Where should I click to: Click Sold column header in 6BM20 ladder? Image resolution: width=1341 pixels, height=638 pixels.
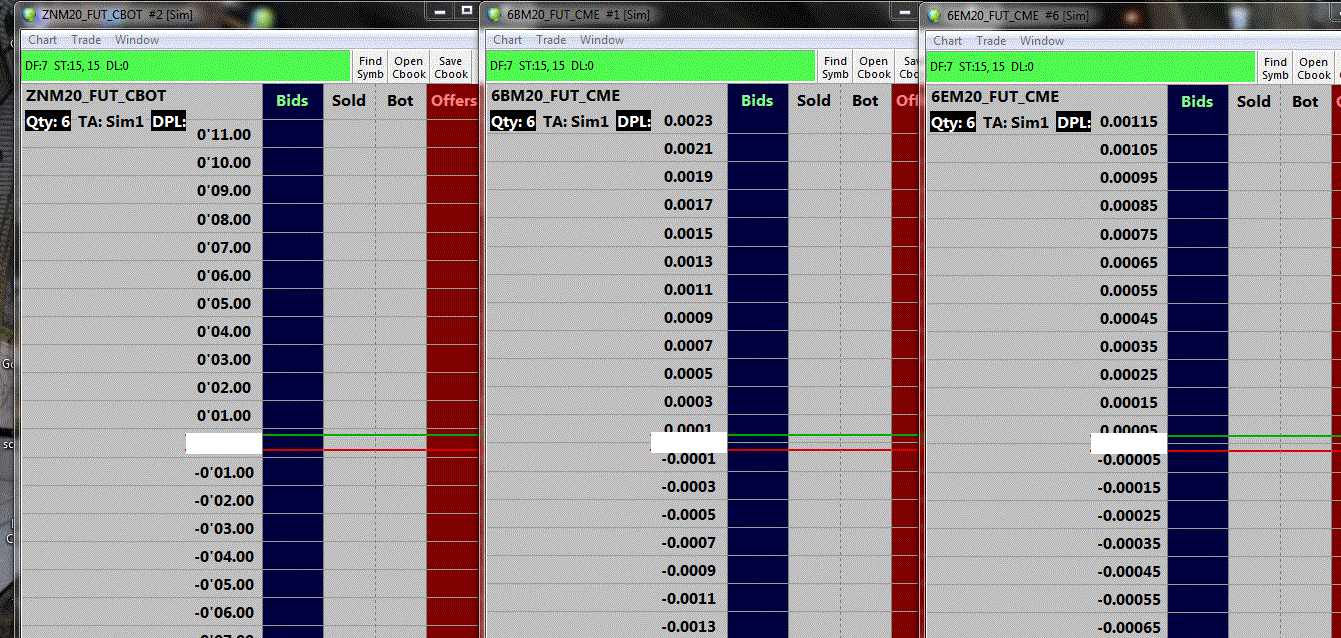[814, 101]
